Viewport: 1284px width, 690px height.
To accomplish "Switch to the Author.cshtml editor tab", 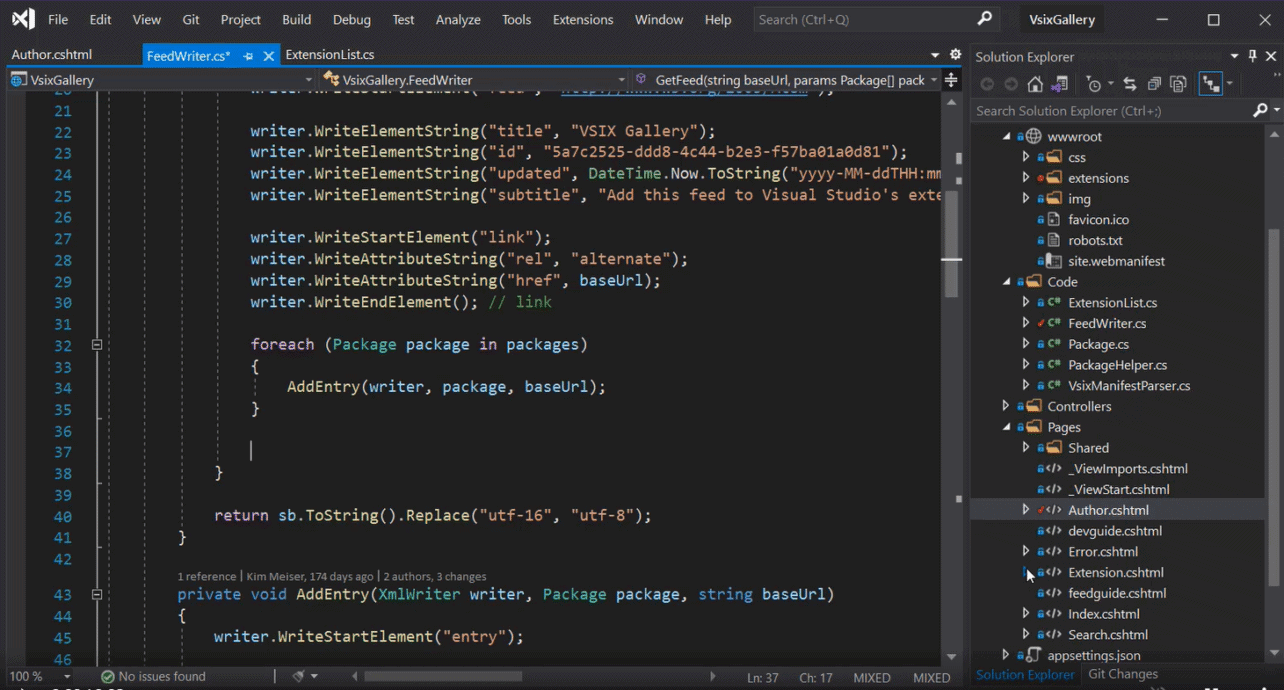I will (52, 55).
